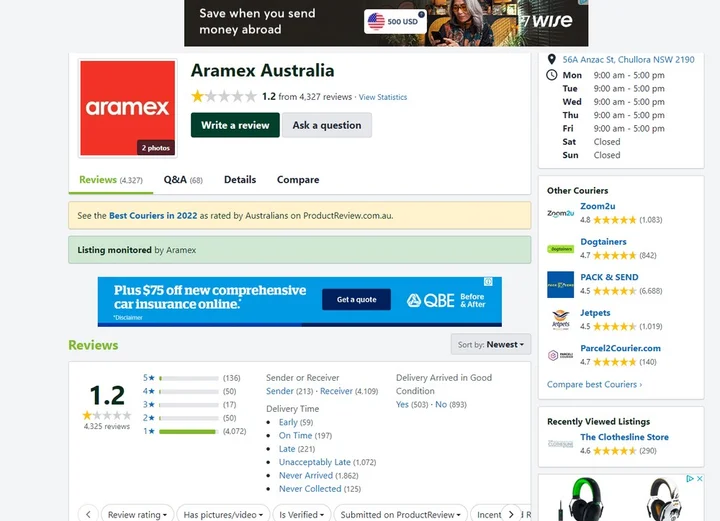Click the Jetpets logo icon
The width and height of the screenshot is (720, 521).
coord(561,320)
